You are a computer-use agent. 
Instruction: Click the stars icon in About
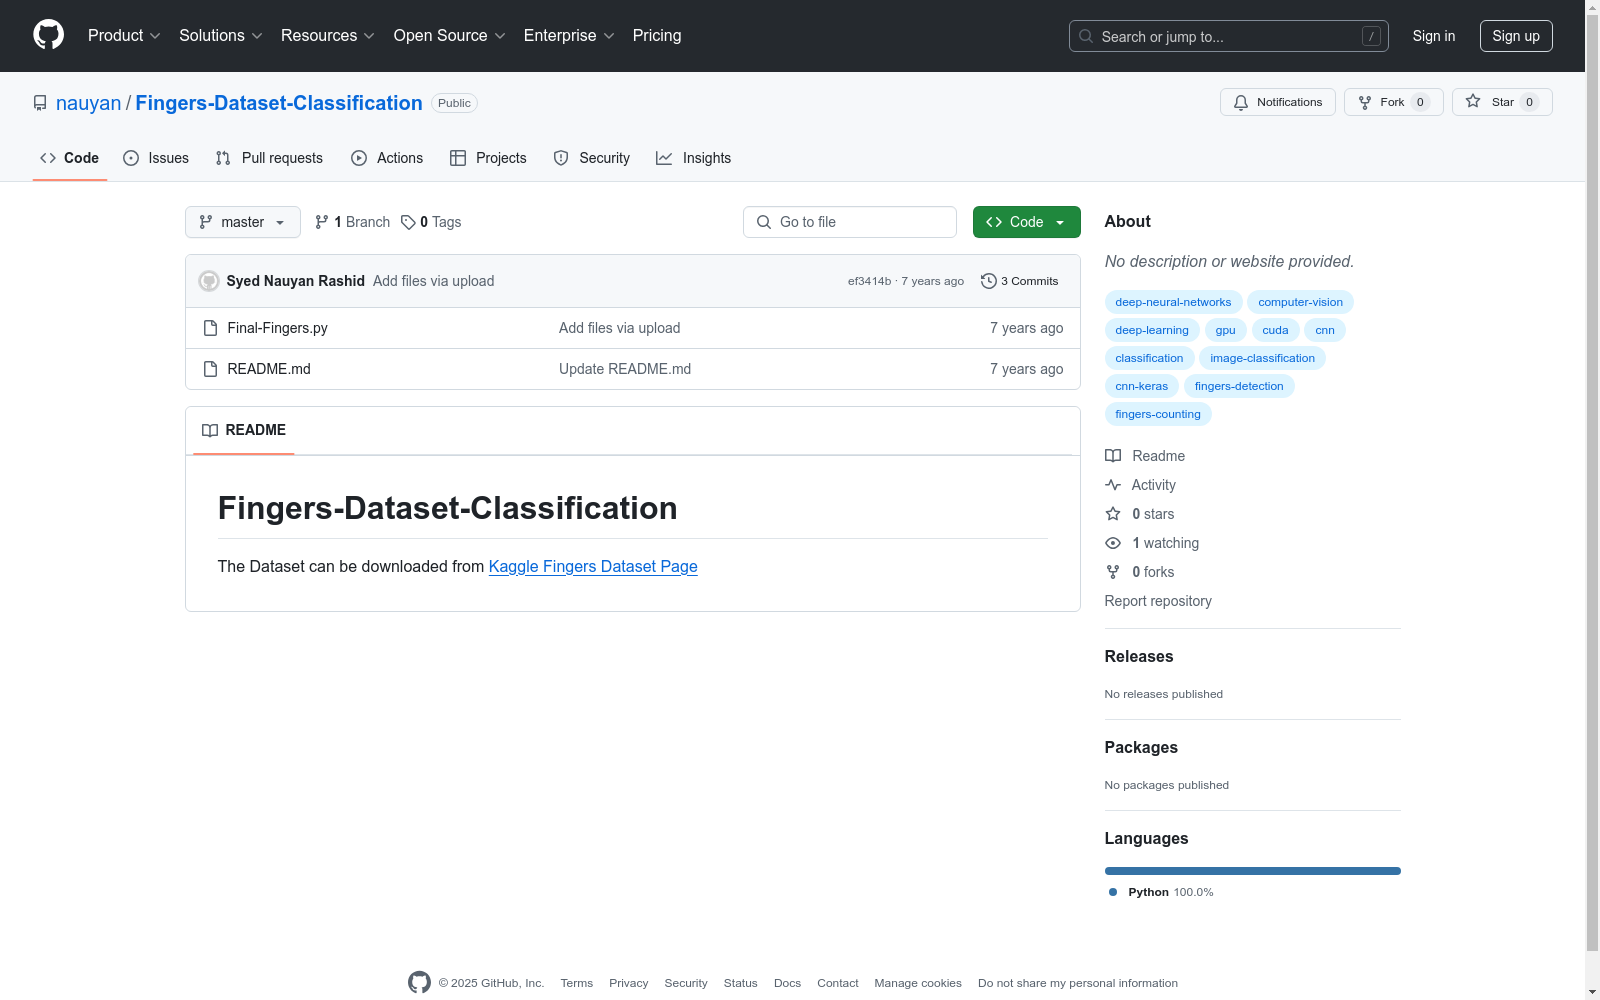point(1113,514)
